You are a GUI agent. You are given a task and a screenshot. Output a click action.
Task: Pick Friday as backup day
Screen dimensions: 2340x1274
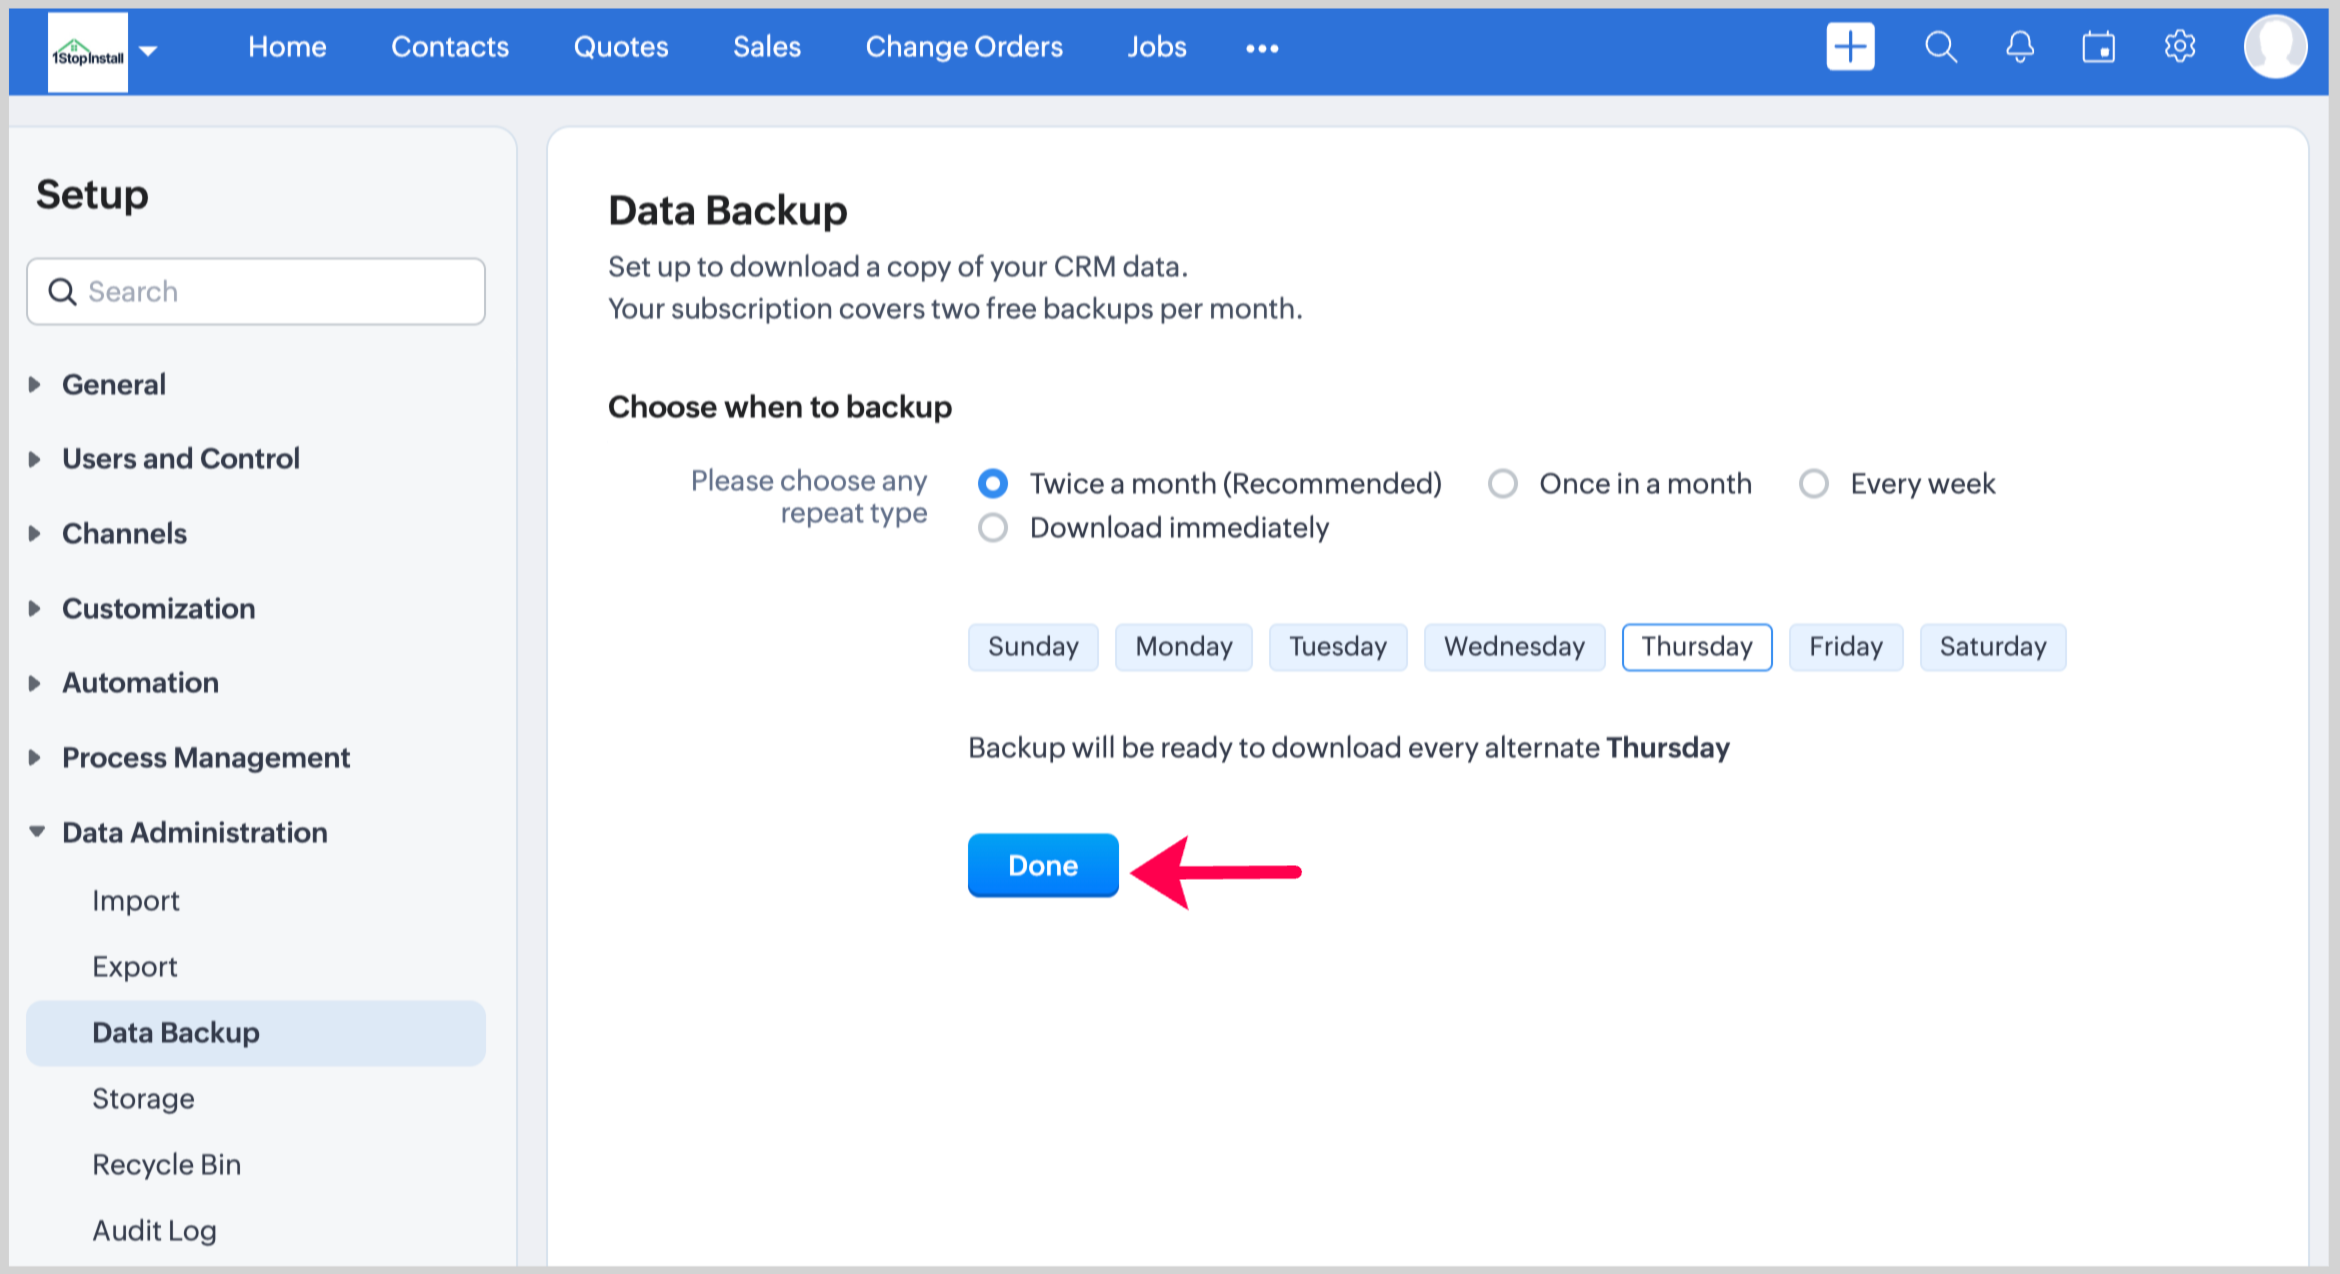coord(1845,647)
